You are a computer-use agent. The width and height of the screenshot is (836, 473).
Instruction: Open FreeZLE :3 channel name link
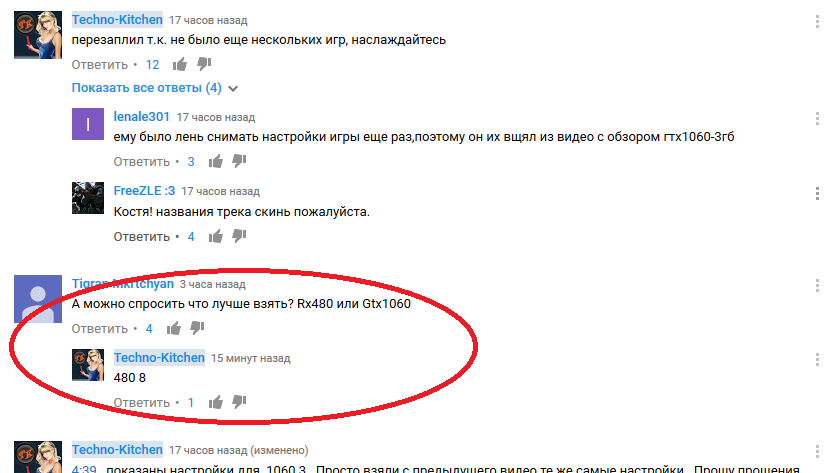(x=144, y=191)
